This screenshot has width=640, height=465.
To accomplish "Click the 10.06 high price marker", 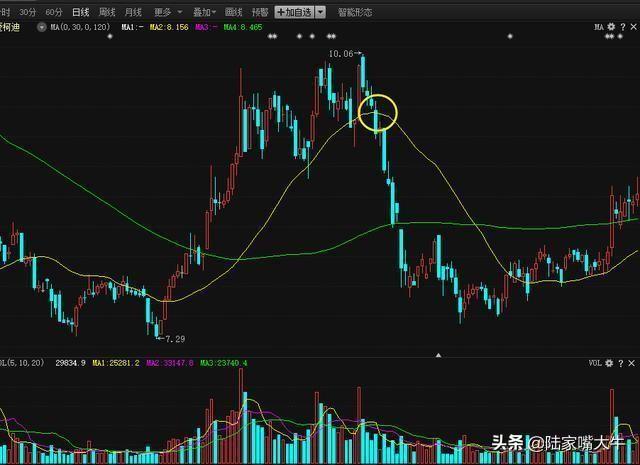I will coord(341,52).
